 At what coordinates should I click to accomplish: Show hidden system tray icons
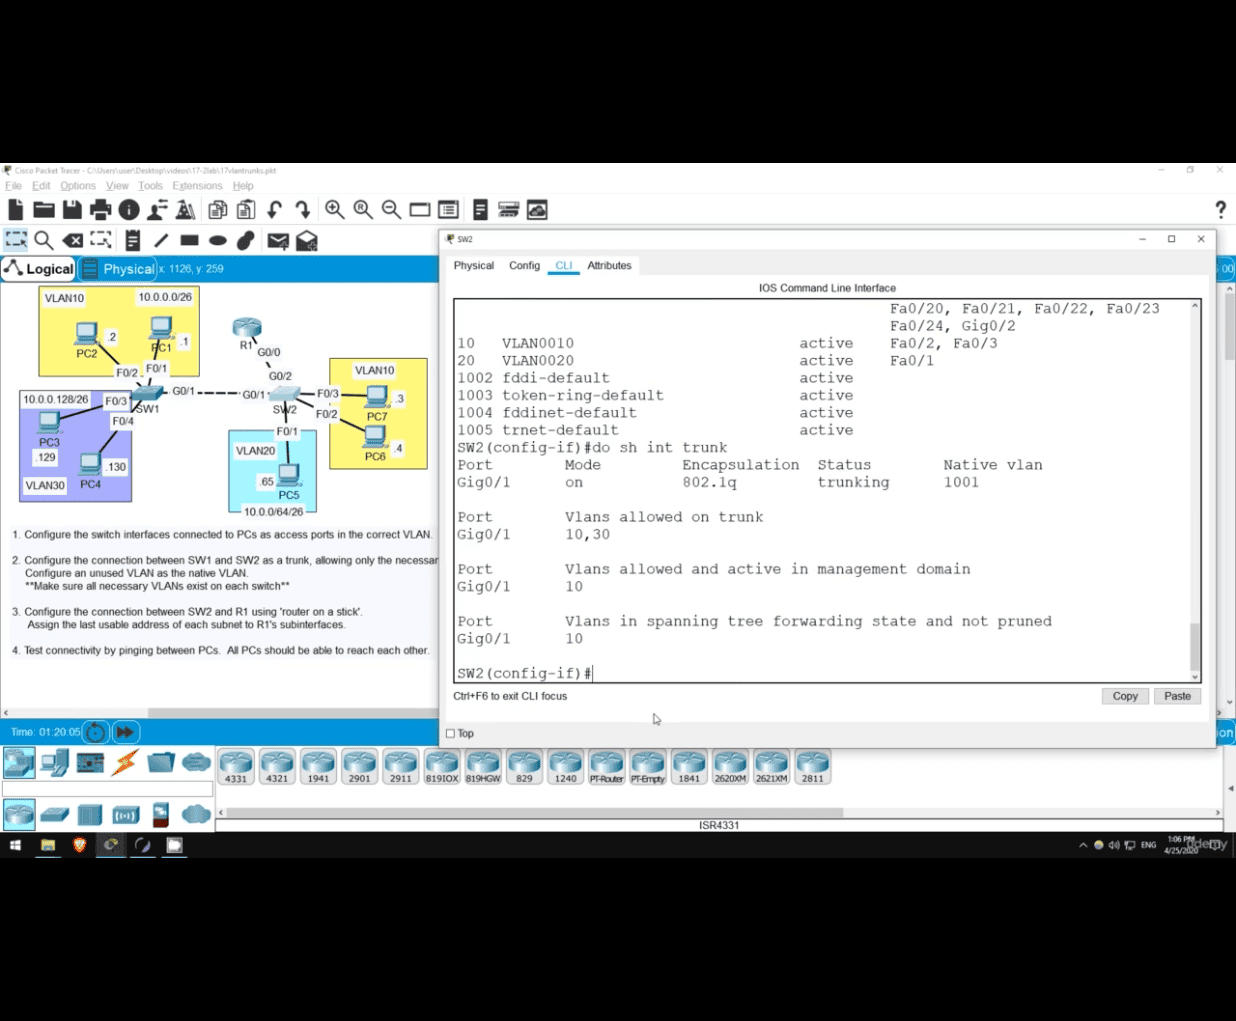pos(1083,845)
